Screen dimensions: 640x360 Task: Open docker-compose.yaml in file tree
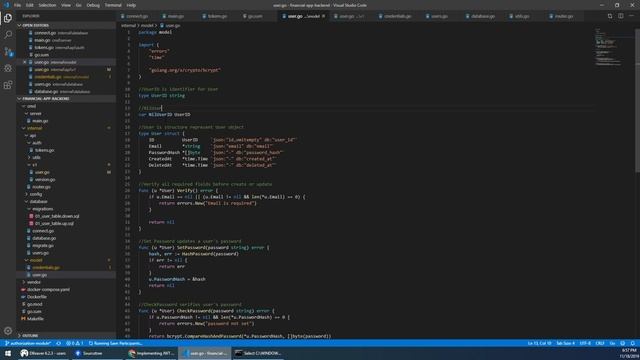(x=48, y=289)
